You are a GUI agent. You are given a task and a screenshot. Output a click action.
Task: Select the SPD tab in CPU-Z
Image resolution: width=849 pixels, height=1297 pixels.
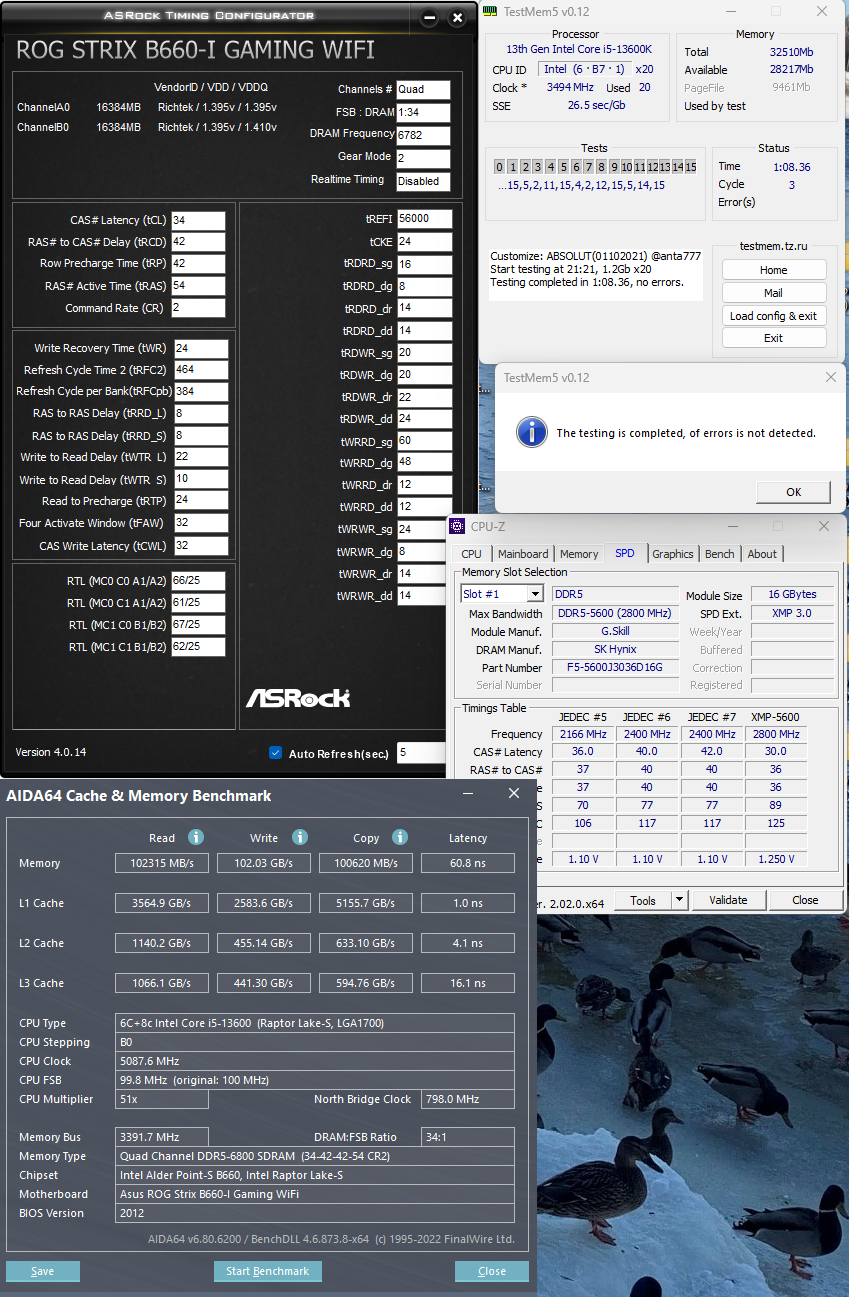click(625, 553)
